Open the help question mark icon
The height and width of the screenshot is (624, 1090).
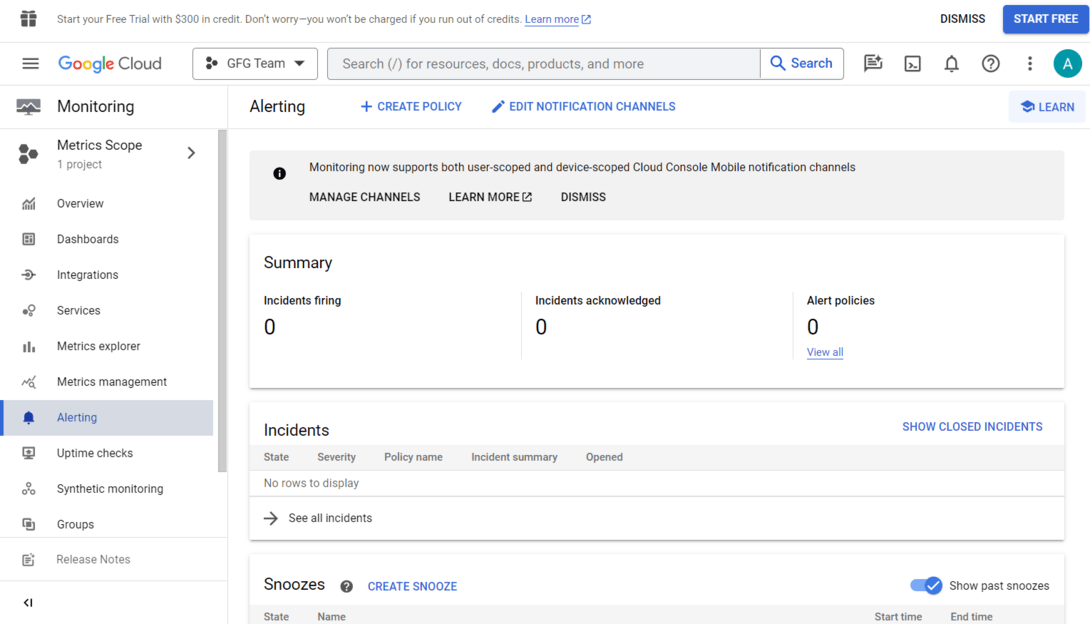tap(990, 64)
